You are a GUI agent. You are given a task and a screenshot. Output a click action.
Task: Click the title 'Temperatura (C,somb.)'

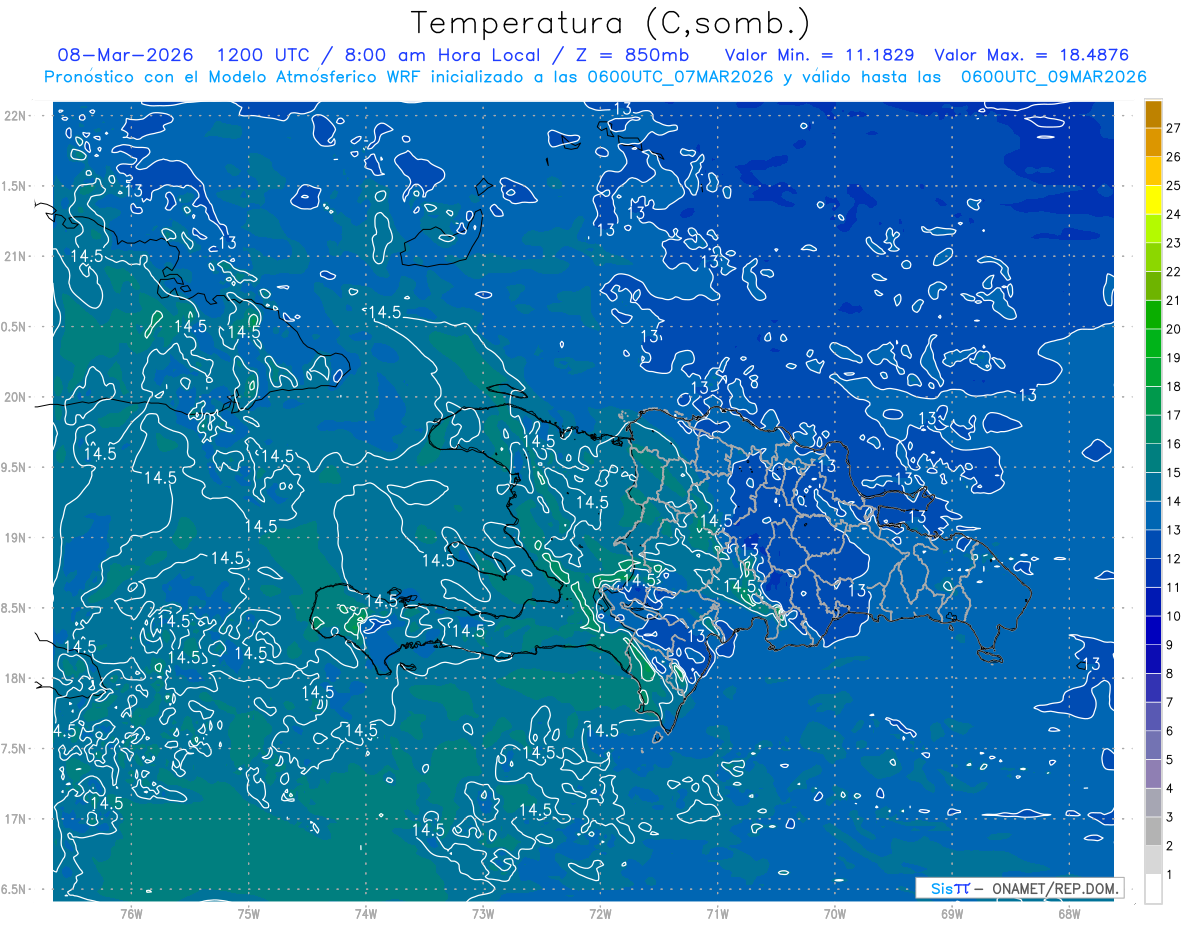coord(610,24)
